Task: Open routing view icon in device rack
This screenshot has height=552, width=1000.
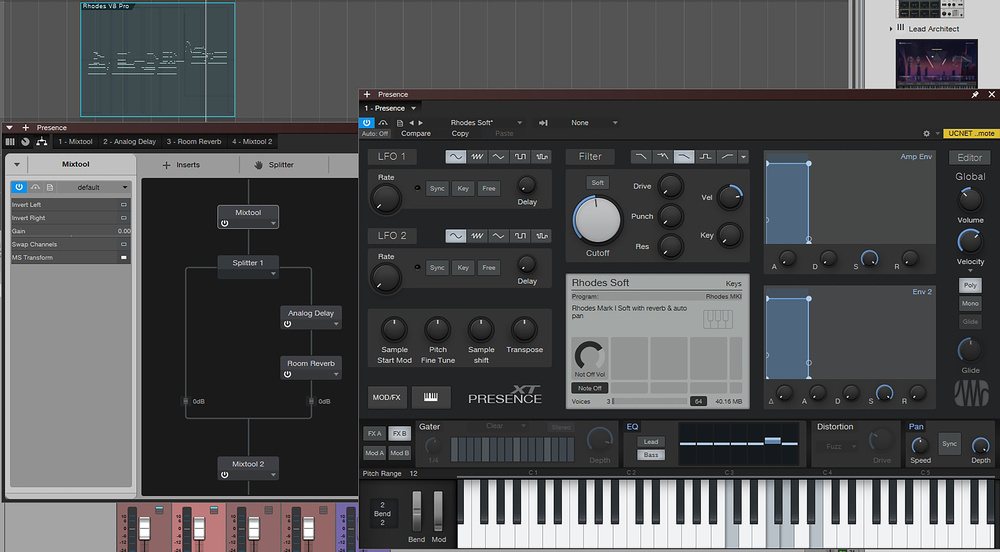Action: coord(42,142)
